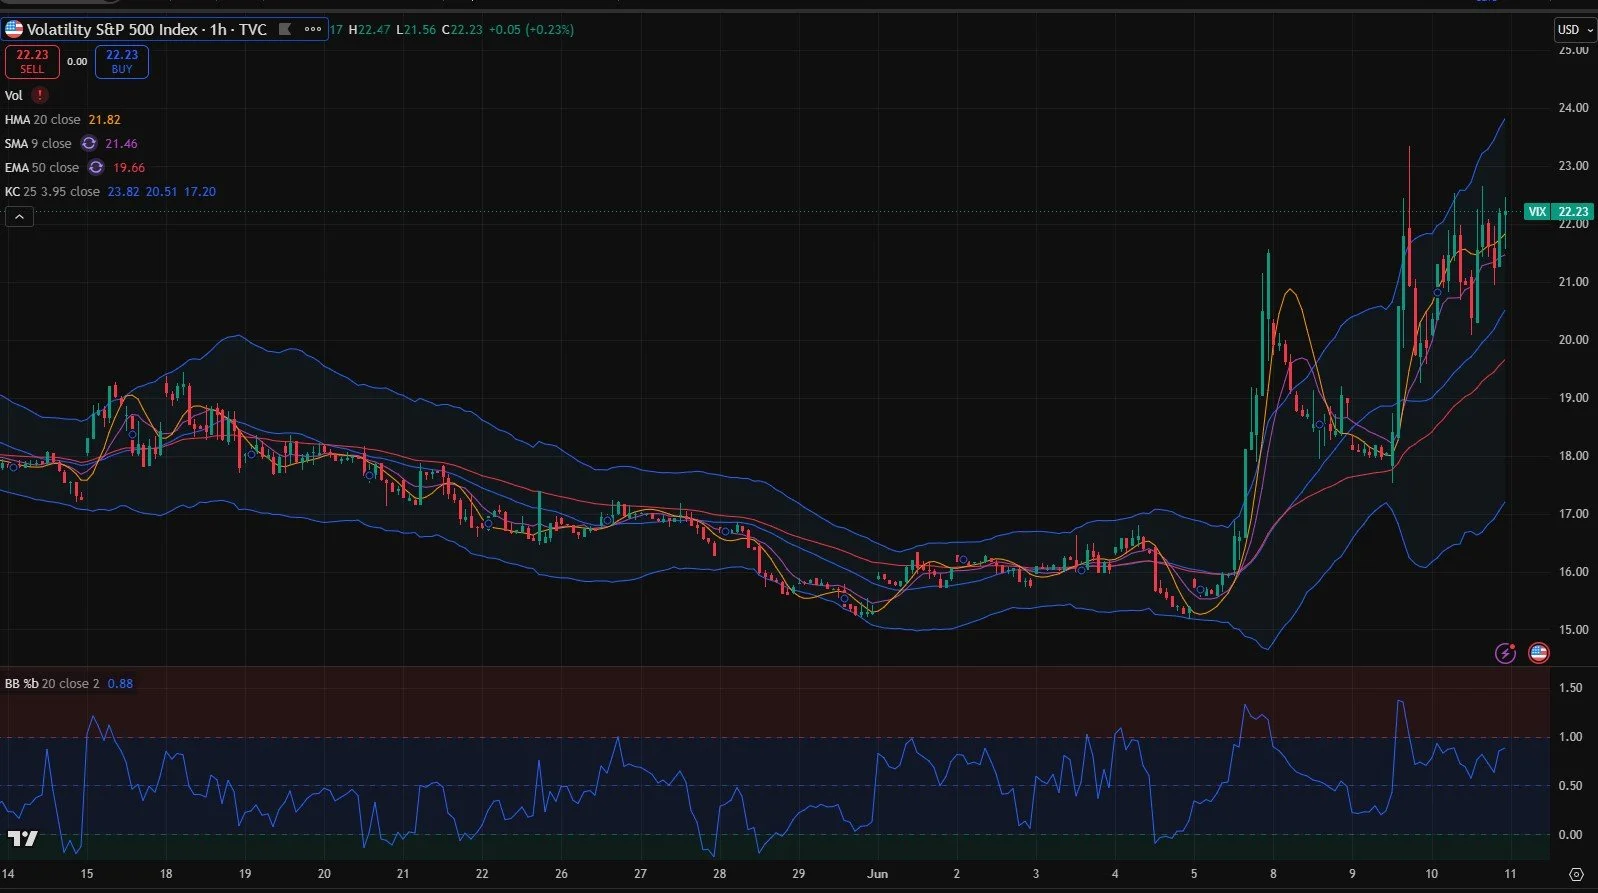
Task: Click the 23.00 label on the price axis
Action: click(1574, 166)
